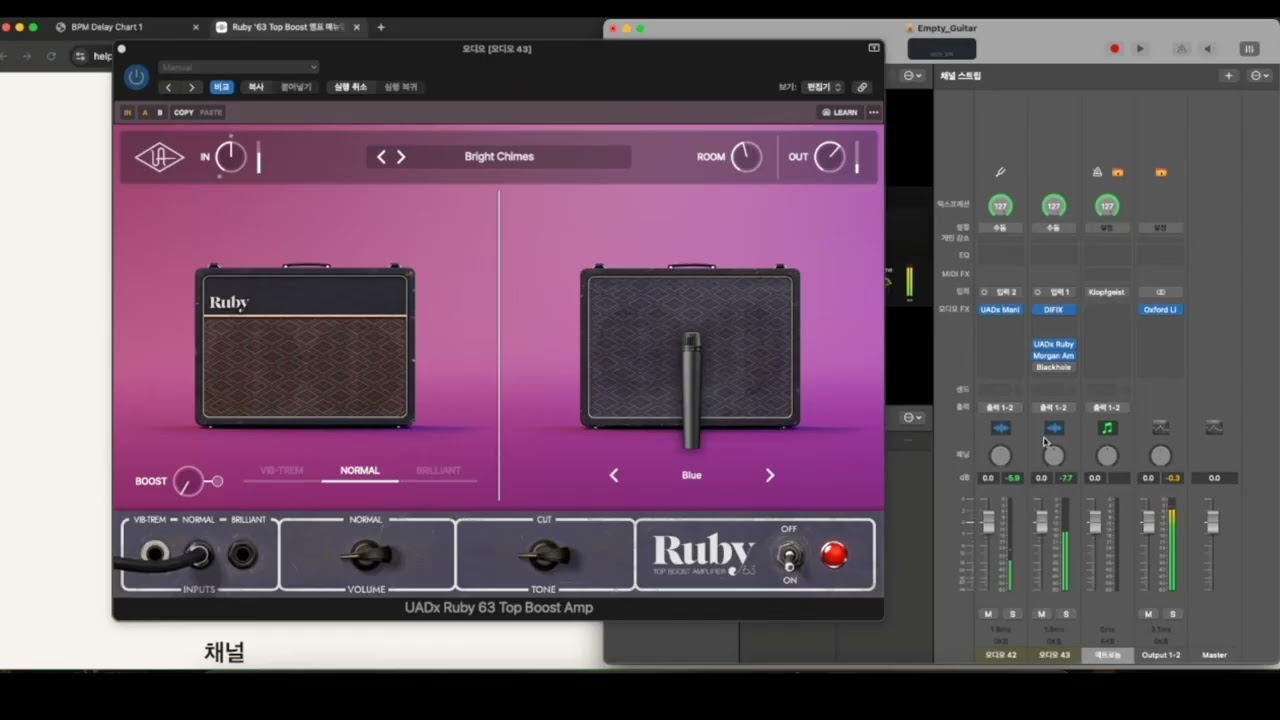Screen dimensions: 1280x720
Task: Mute the 오디오 42 channel
Action: click(x=988, y=614)
